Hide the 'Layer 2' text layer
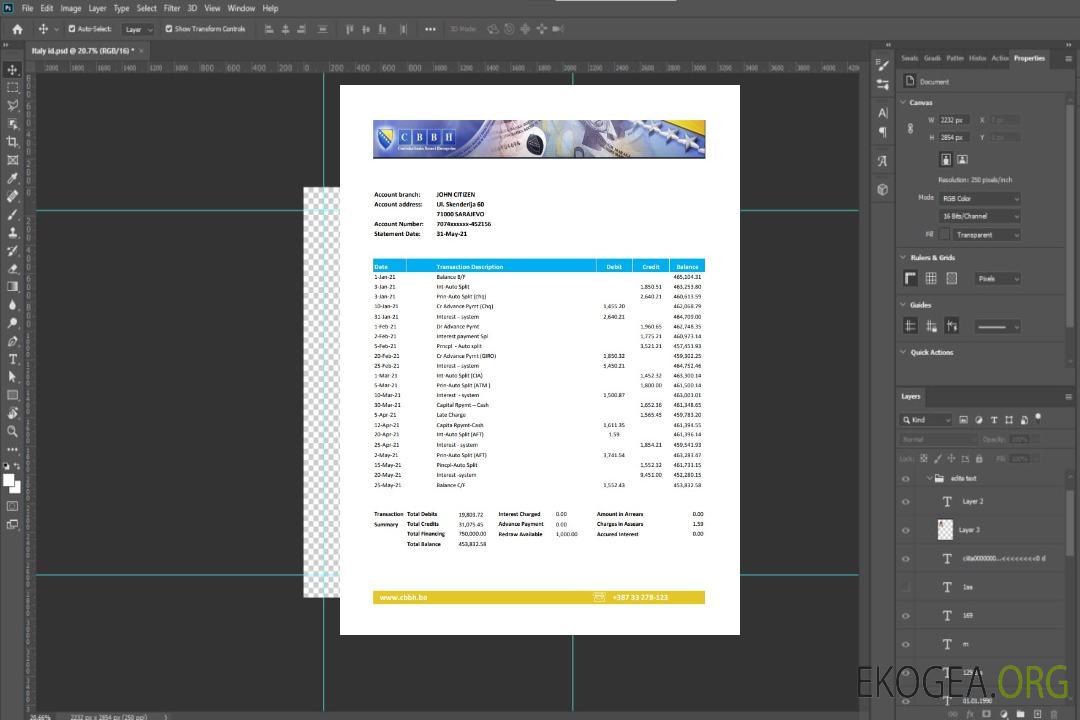Screen dimensions: 1080x720 [x=906, y=502]
